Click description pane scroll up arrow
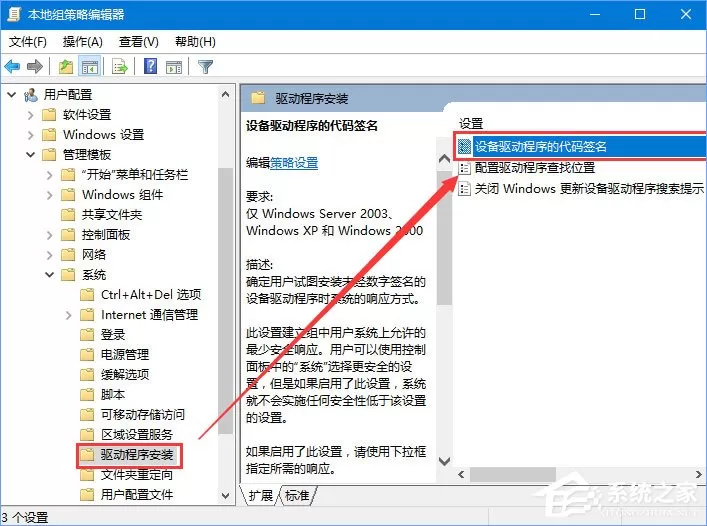This screenshot has height=526, width=707. point(444,159)
